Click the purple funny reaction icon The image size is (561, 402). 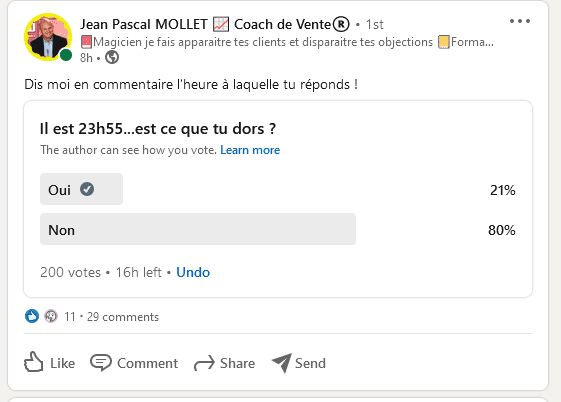coord(51,316)
